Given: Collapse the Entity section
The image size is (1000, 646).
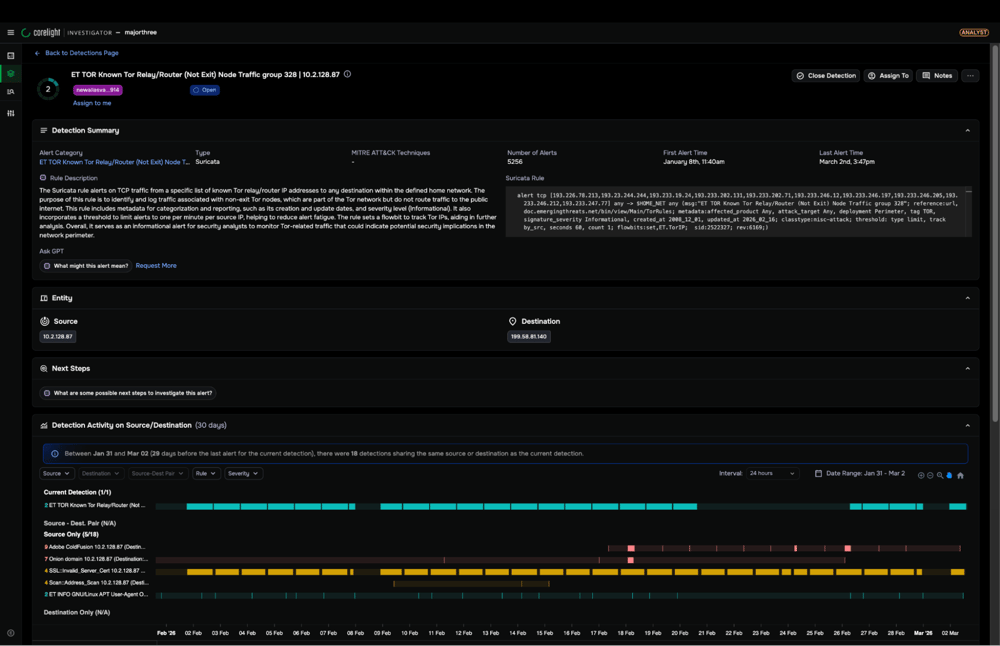Looking at the screenshot, I should click(967, 298).
